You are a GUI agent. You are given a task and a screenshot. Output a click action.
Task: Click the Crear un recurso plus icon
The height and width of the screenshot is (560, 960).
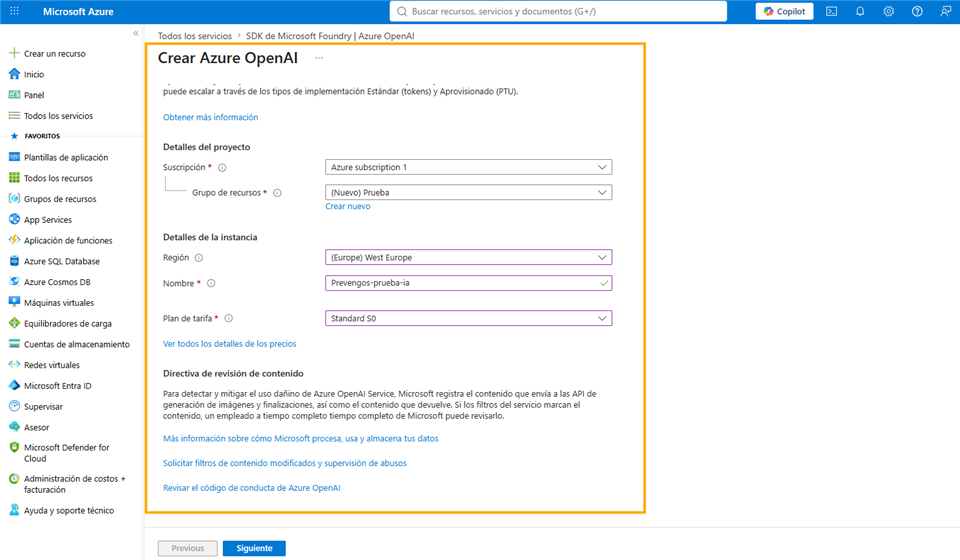(14, 53)
